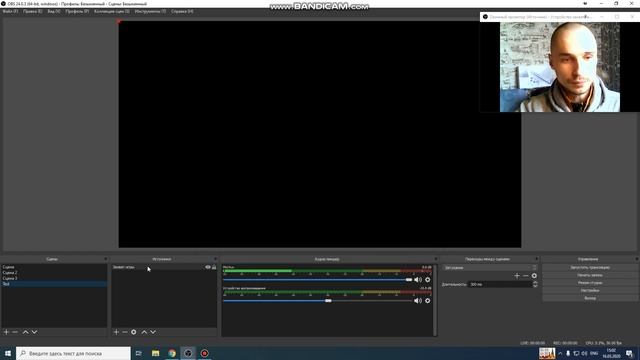Open the Settings button in Controls
Screen dimensions: 640x360
point(590,290)
